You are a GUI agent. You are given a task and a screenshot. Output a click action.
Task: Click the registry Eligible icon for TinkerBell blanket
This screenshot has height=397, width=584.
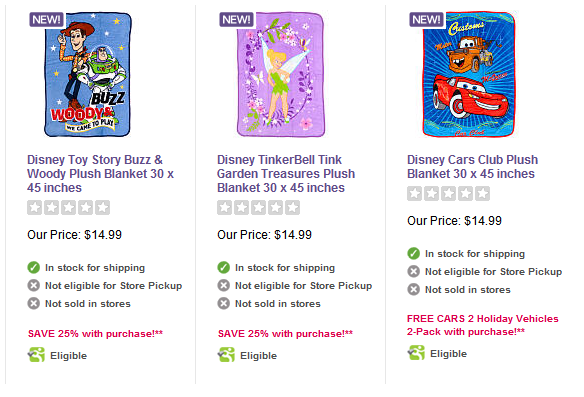pyautogui.click(x=226, y=355)
